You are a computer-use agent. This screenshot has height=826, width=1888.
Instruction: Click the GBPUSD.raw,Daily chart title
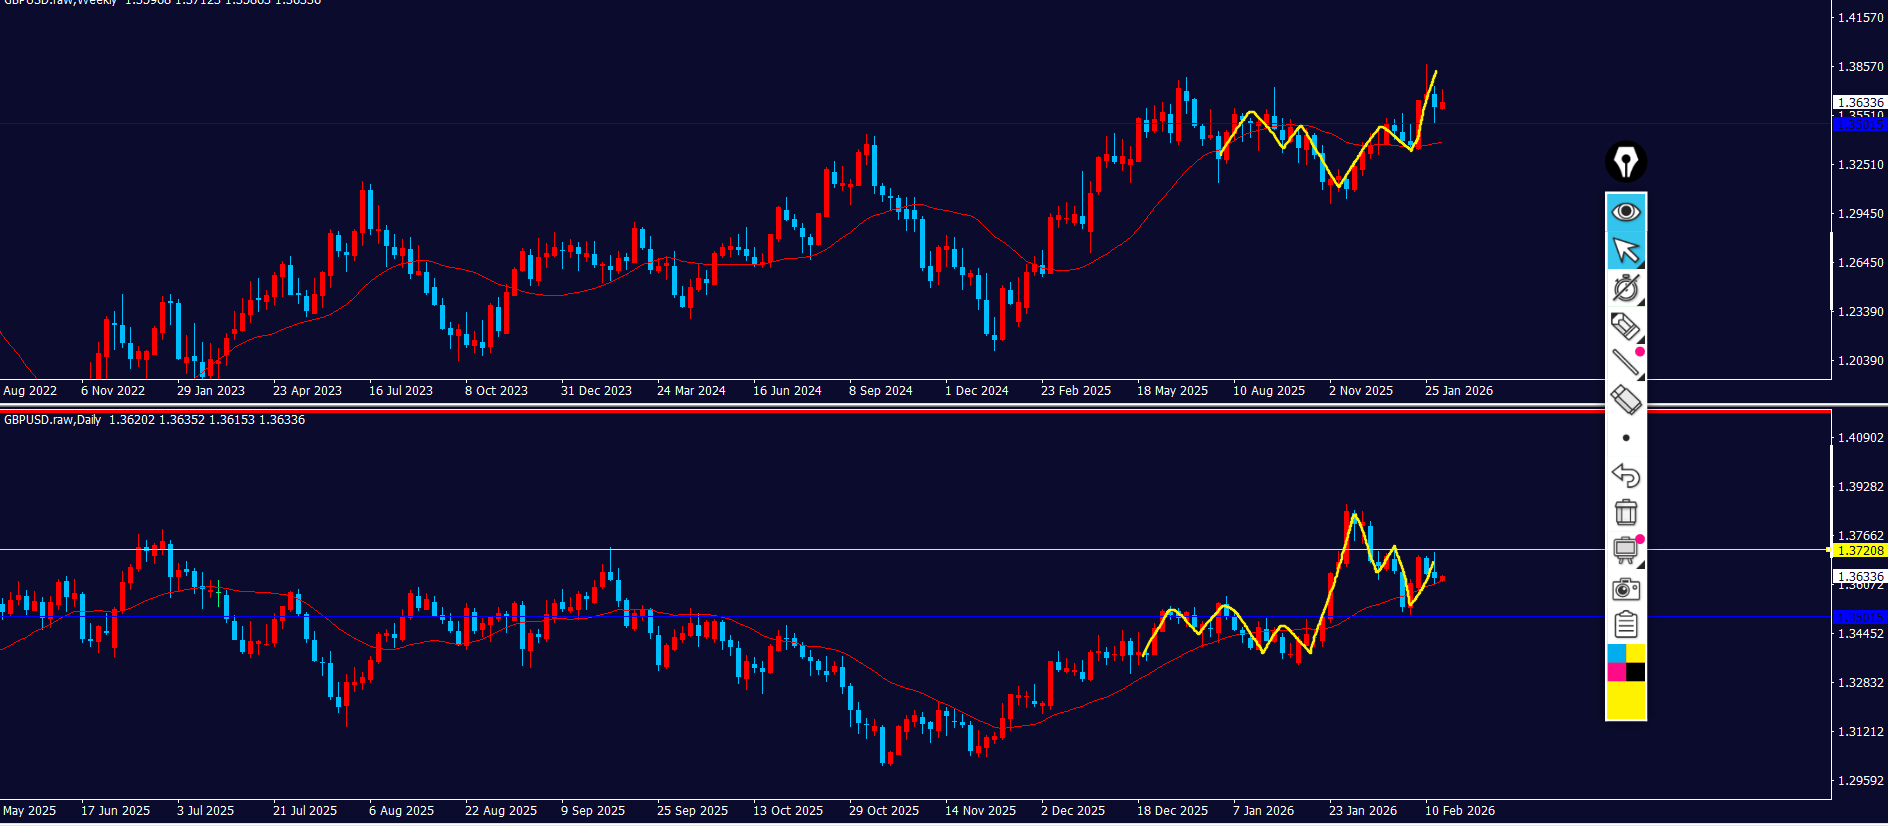pyautogui.click(x=52, y=420)
